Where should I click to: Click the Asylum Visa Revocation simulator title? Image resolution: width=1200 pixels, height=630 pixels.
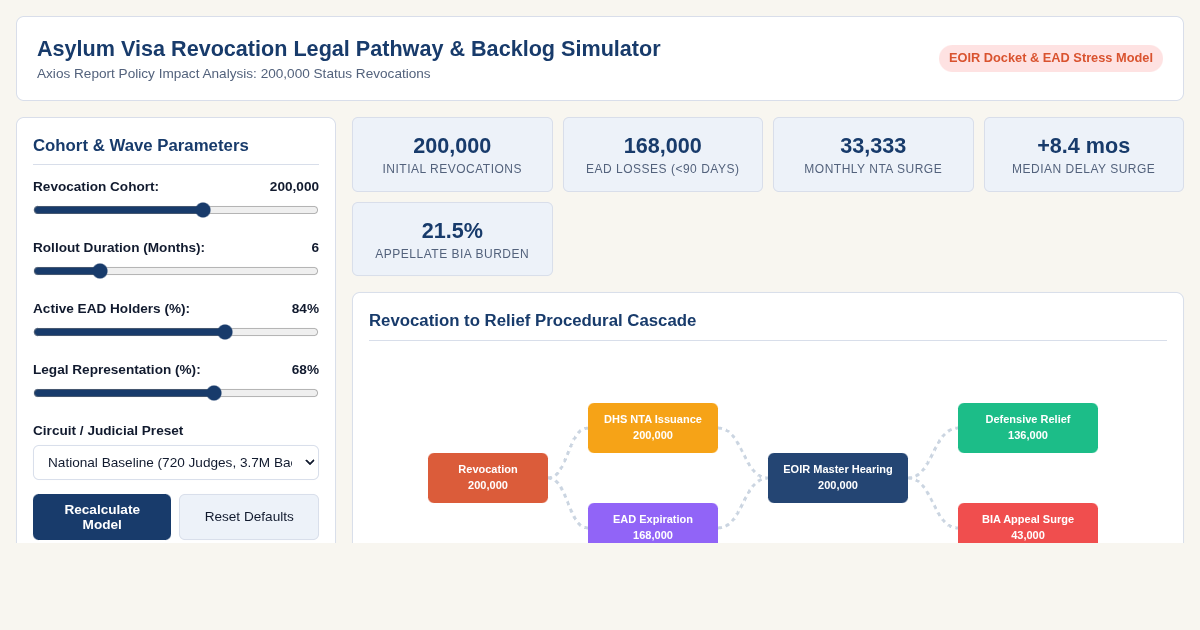(349, 49)
